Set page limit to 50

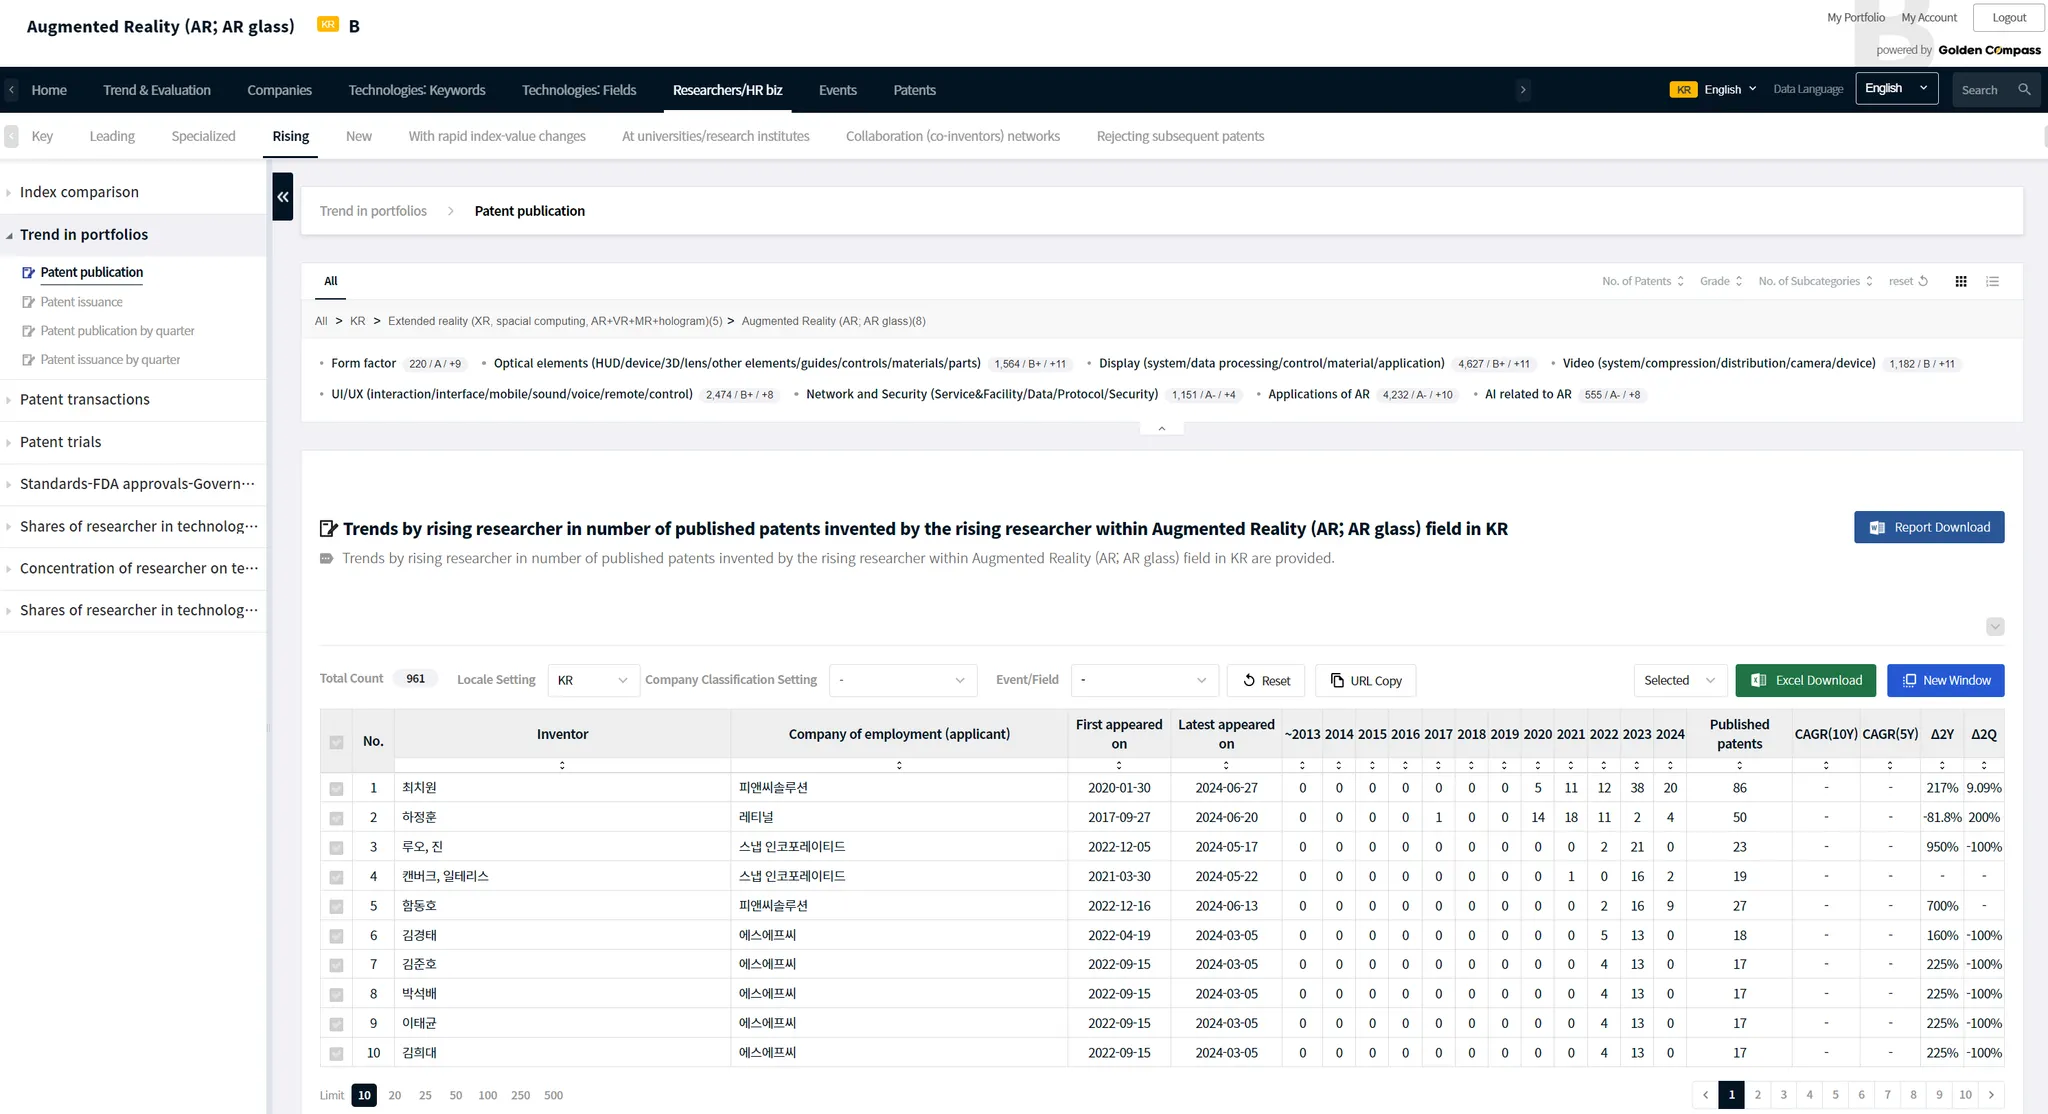[456, 1095]
